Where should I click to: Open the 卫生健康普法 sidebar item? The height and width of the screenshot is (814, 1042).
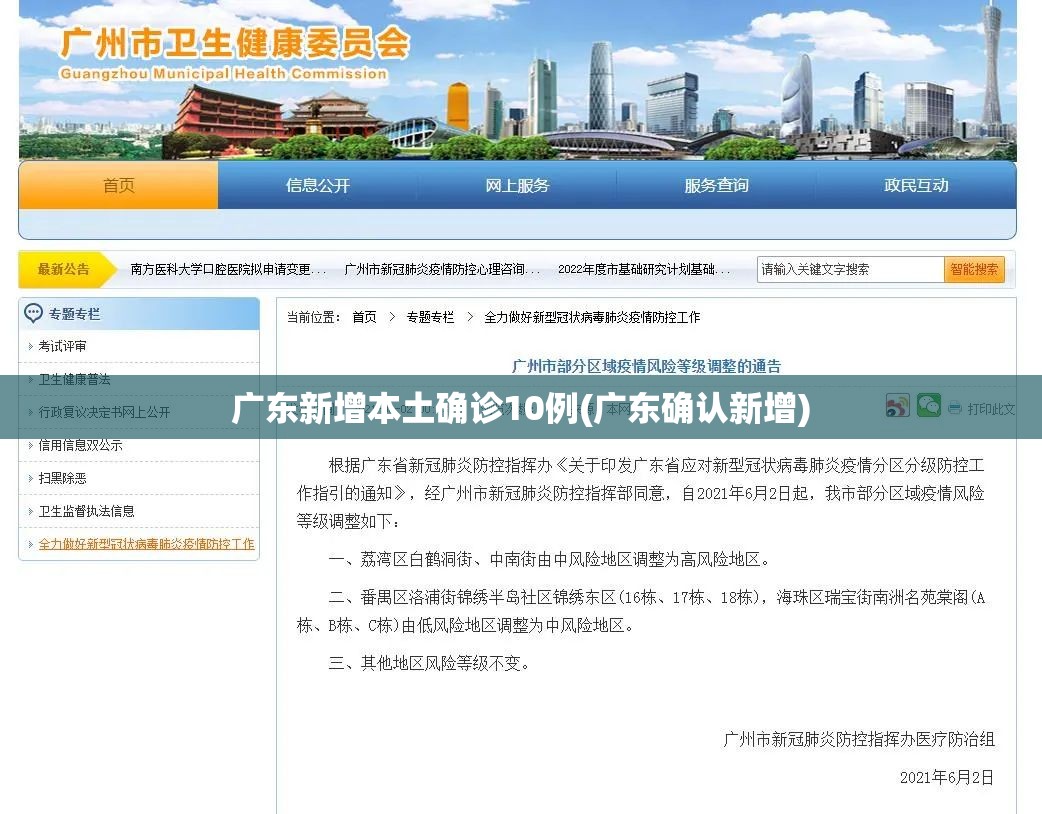click(x=74, y=379)
